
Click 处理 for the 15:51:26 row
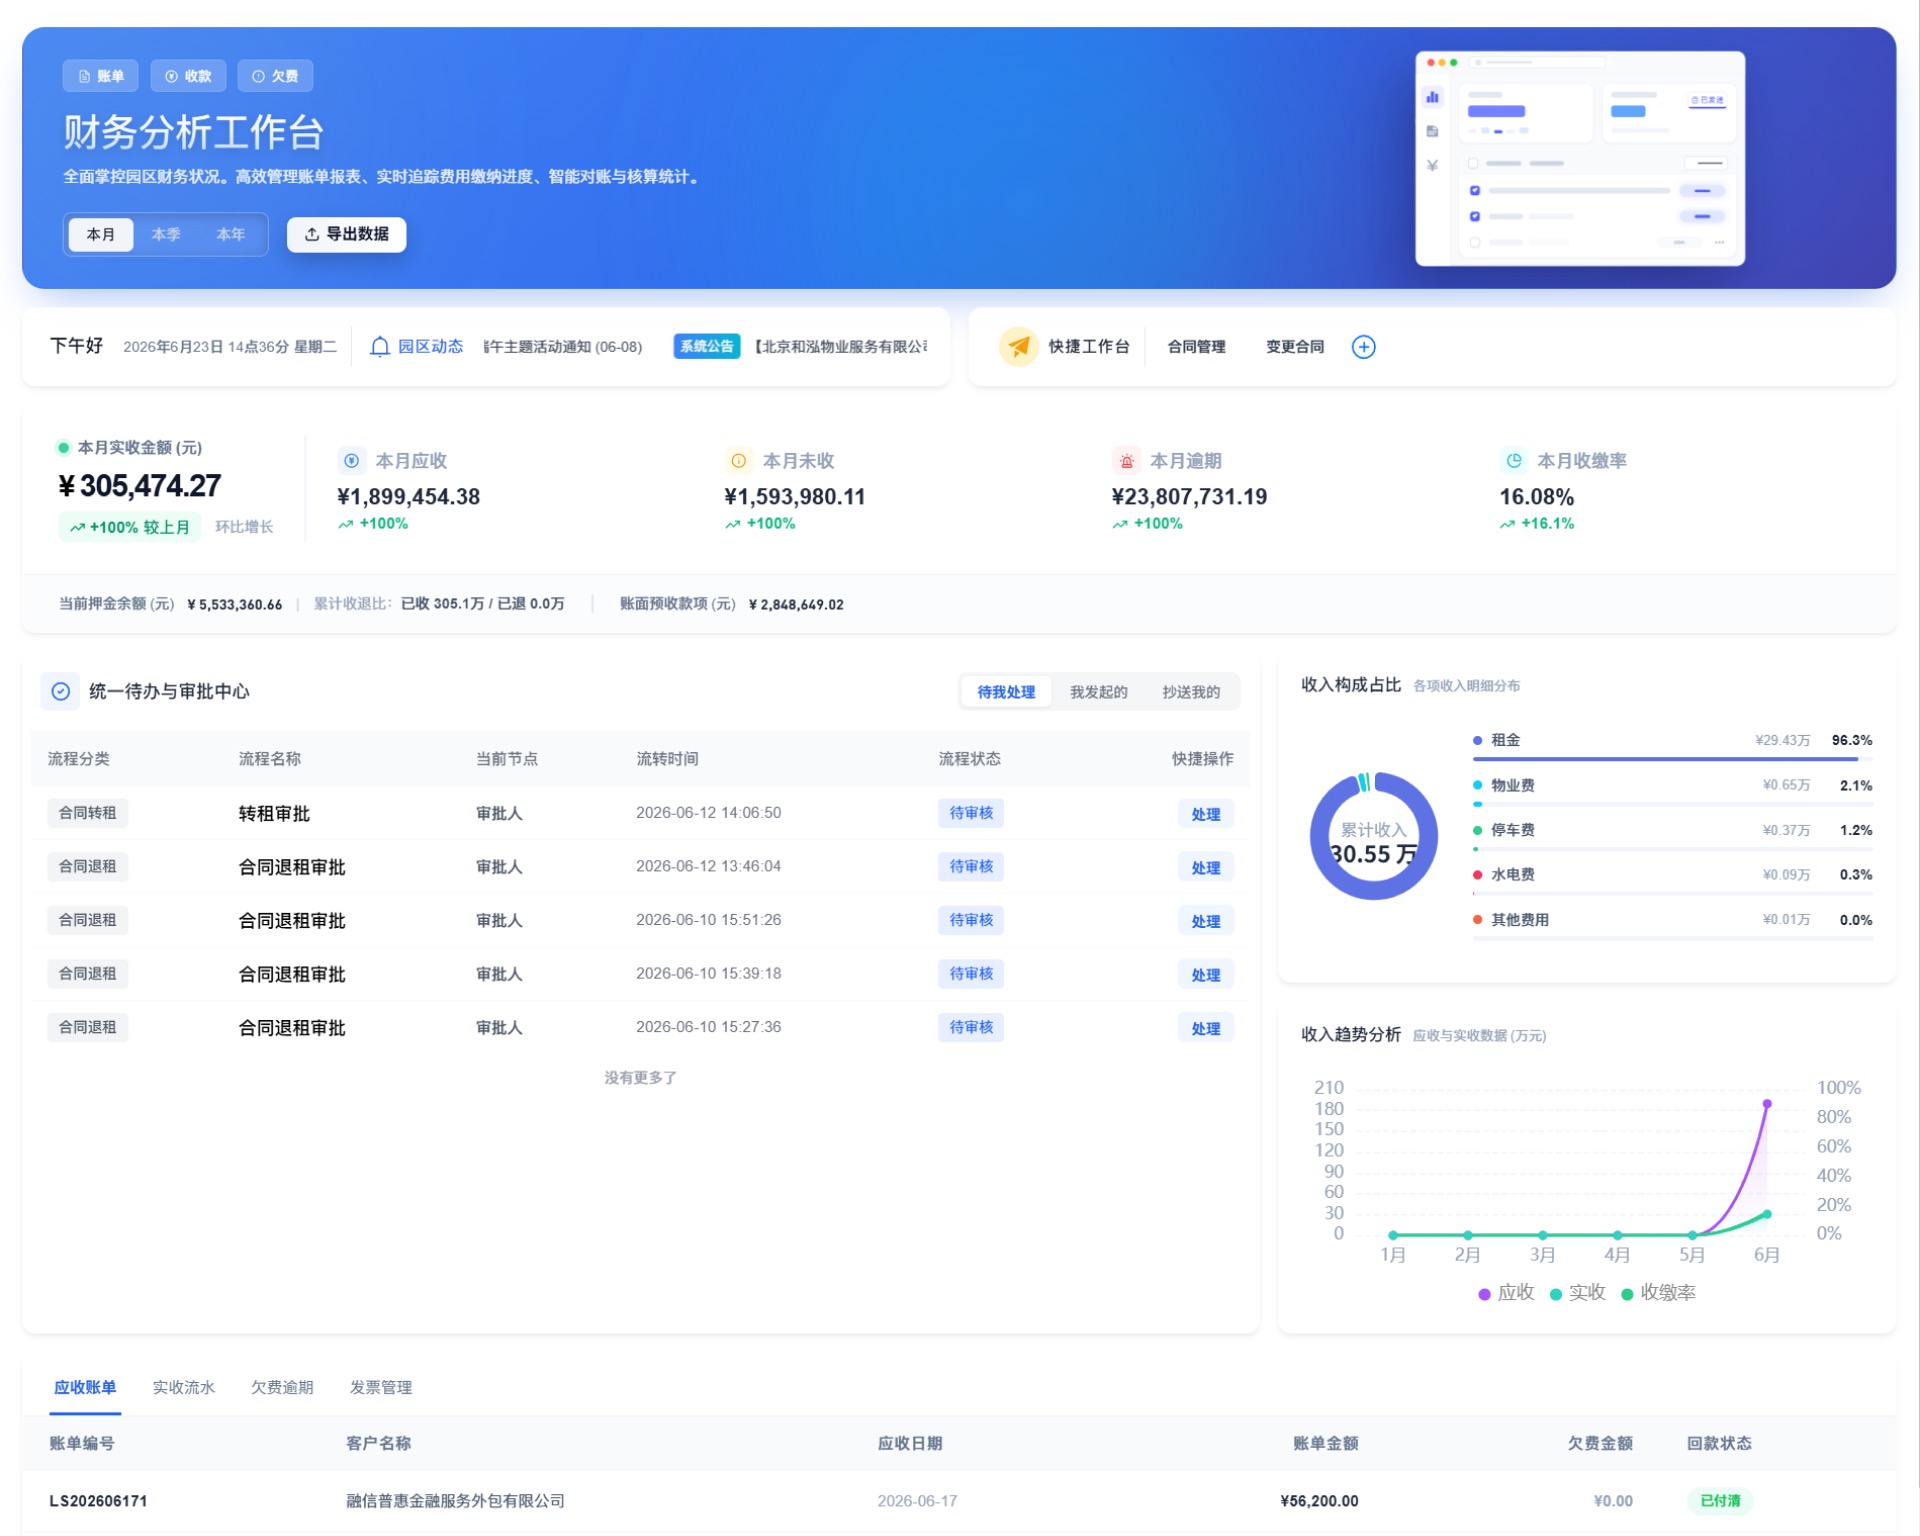click(1205, 921)
